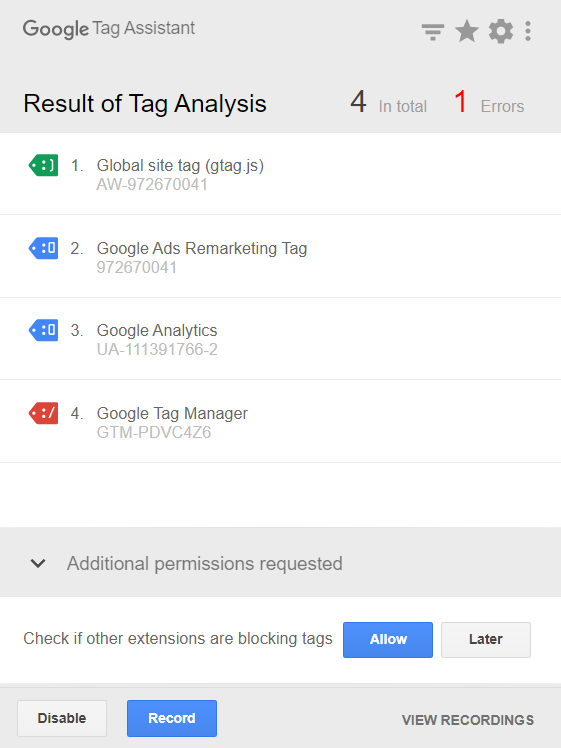Open the filter icon in header

[433, 31]
